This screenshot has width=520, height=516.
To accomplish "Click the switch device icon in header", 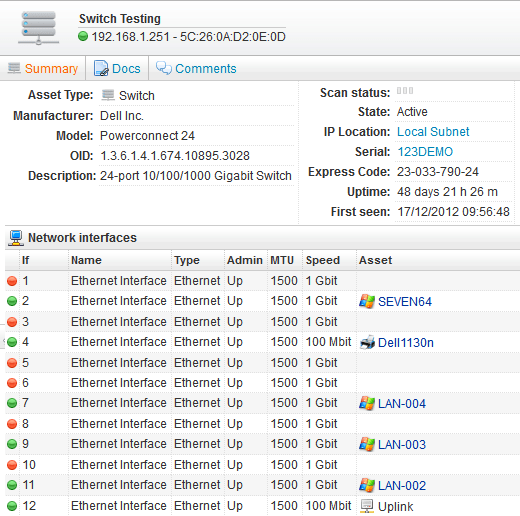I will click(x=38, y=28).
